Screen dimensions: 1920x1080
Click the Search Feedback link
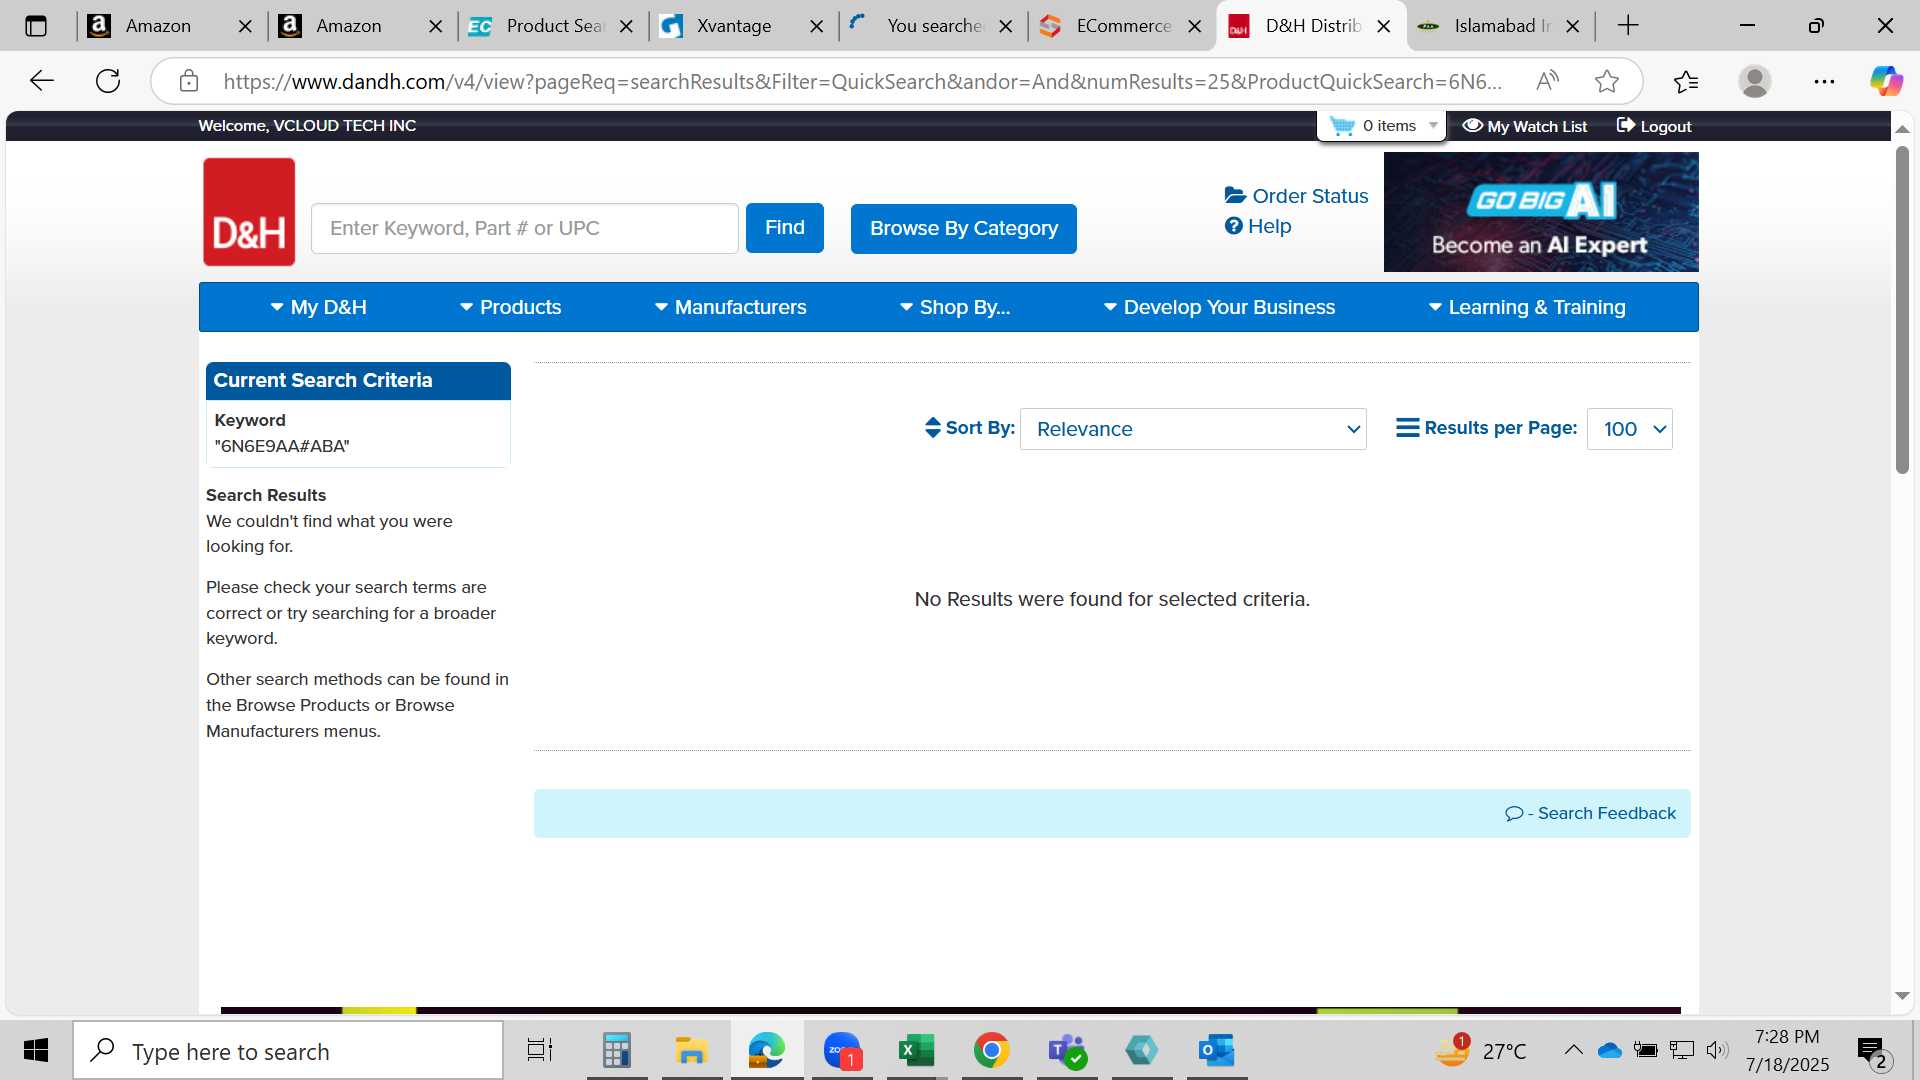(x=1590, y=814)
